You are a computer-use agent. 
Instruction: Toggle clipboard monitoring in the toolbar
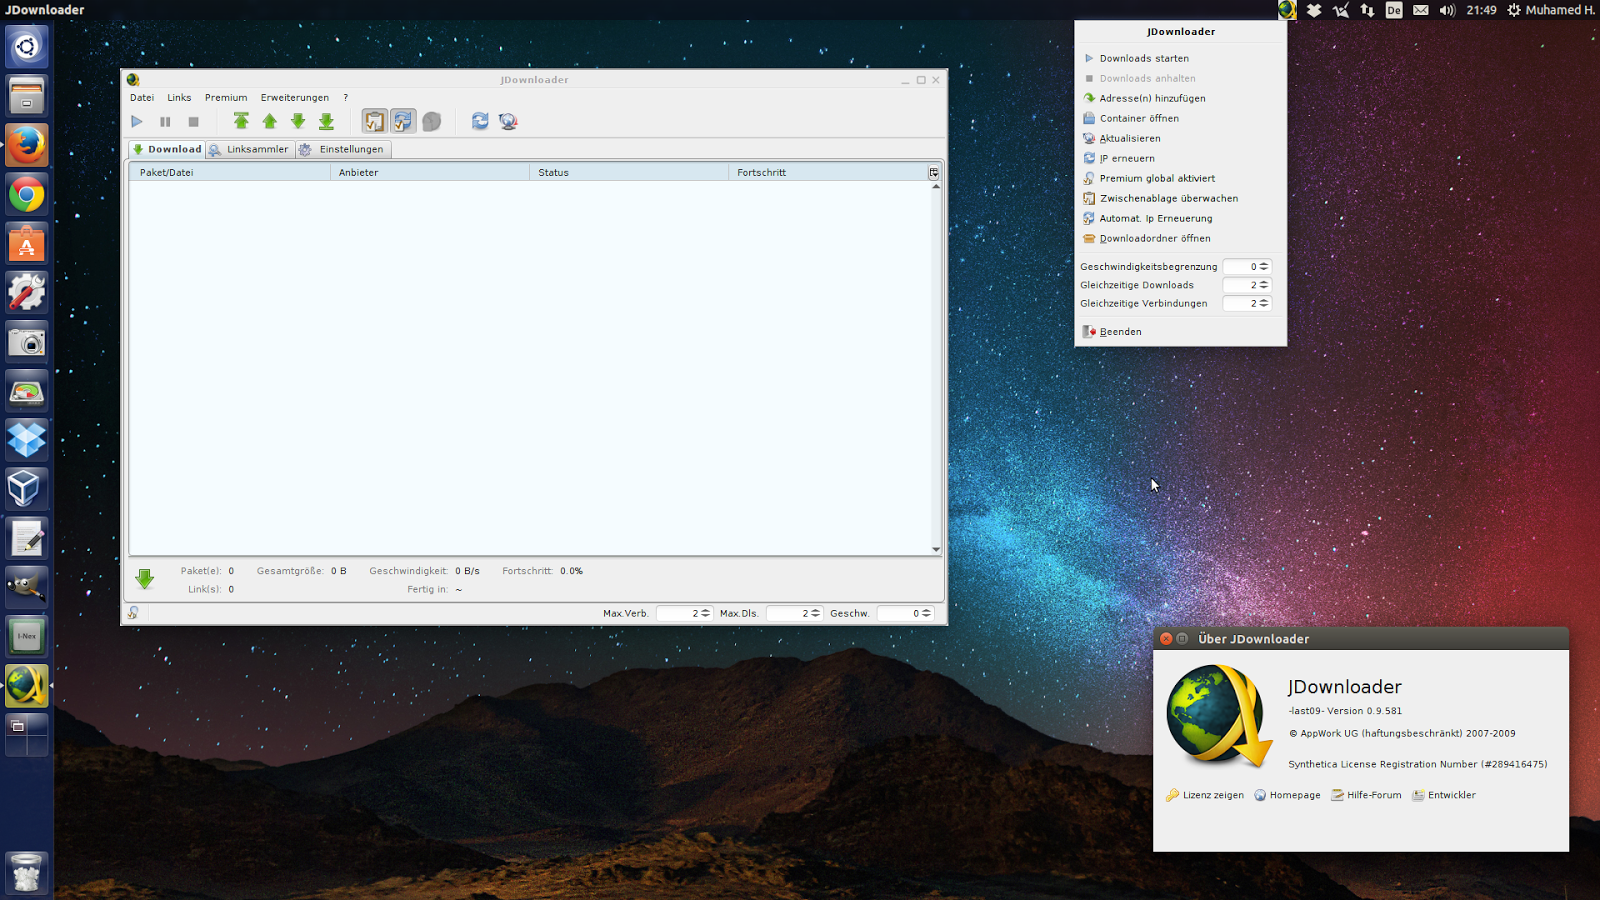click(x=374, y=121)
